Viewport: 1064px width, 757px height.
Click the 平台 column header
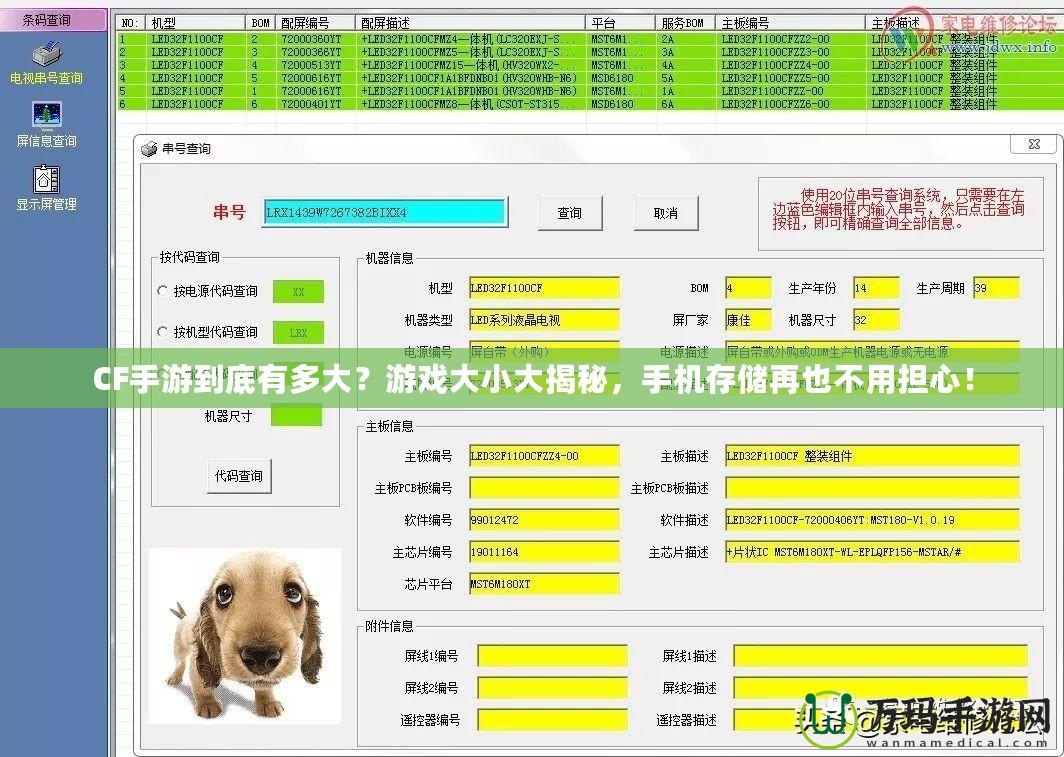620,23
